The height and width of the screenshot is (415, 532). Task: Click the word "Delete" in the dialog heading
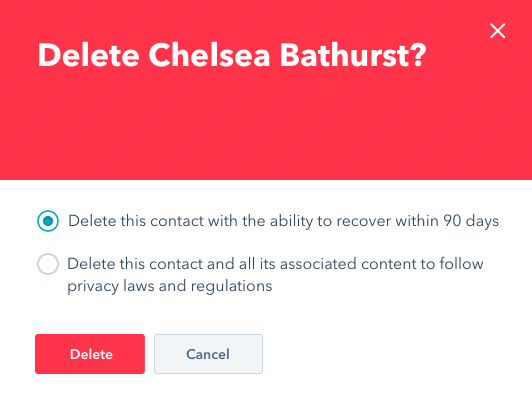[89, 55]
